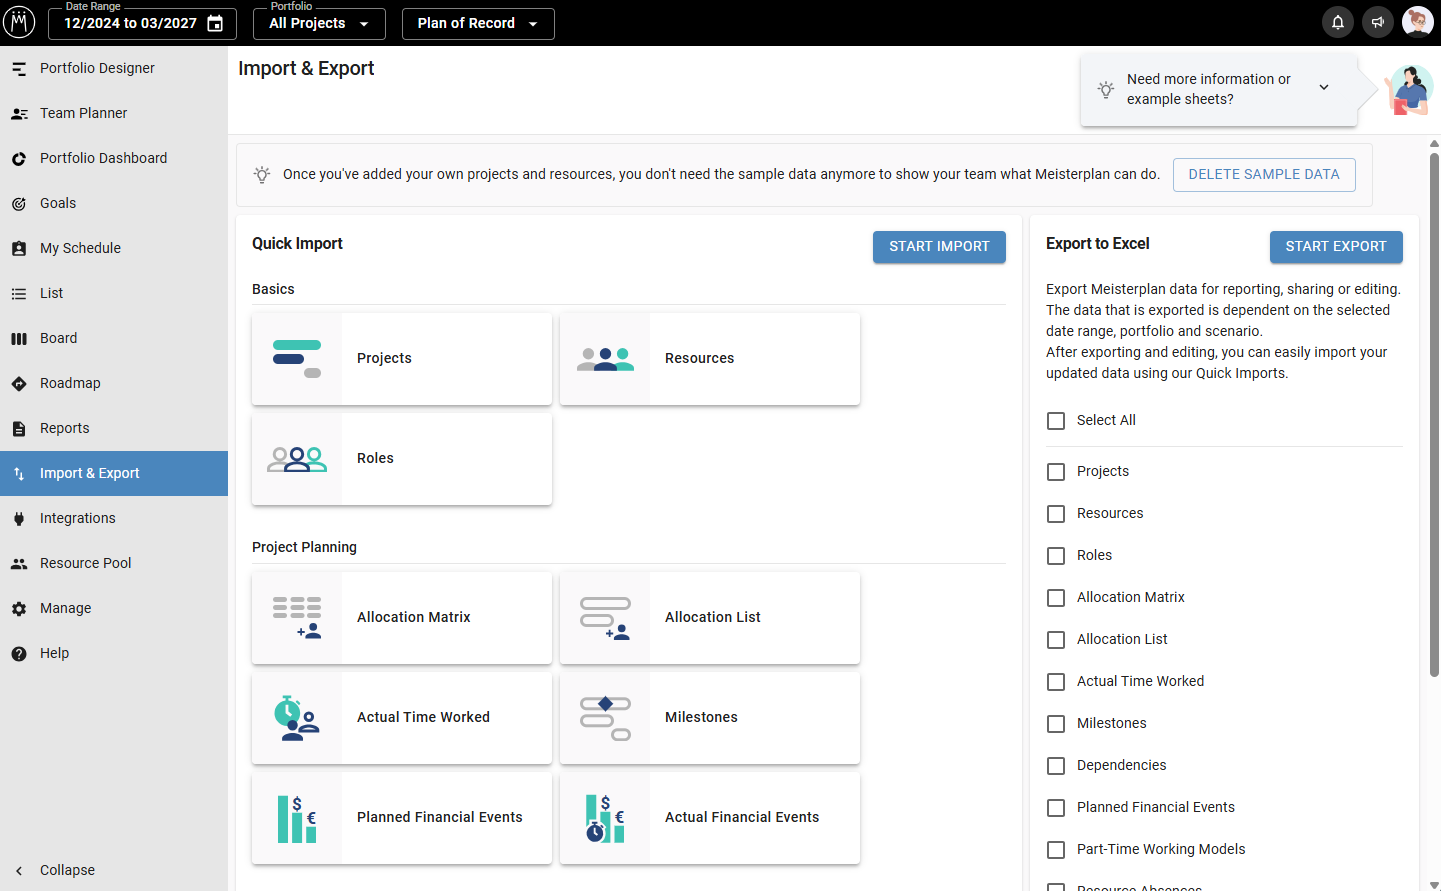This screenshot has height=891, width=1441.
Task: Click the Actual Time Worked card icon
Action: pyautogui.click(x=297, y=718)
